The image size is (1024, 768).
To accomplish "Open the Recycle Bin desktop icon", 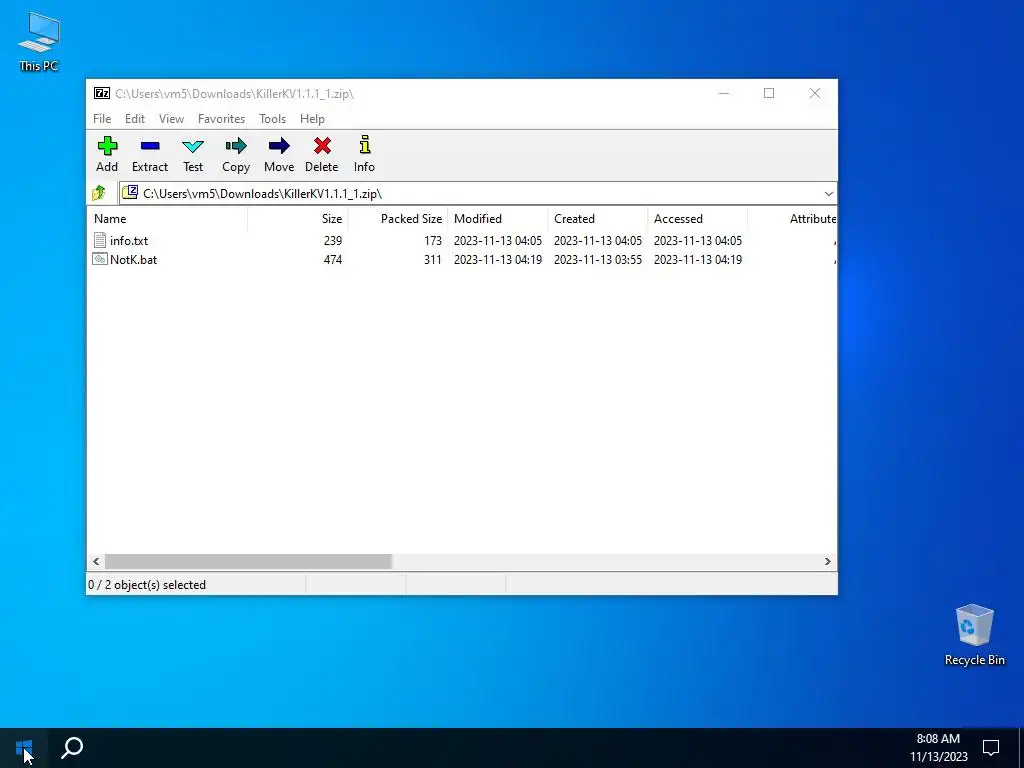I will click(x=974, y=635).
